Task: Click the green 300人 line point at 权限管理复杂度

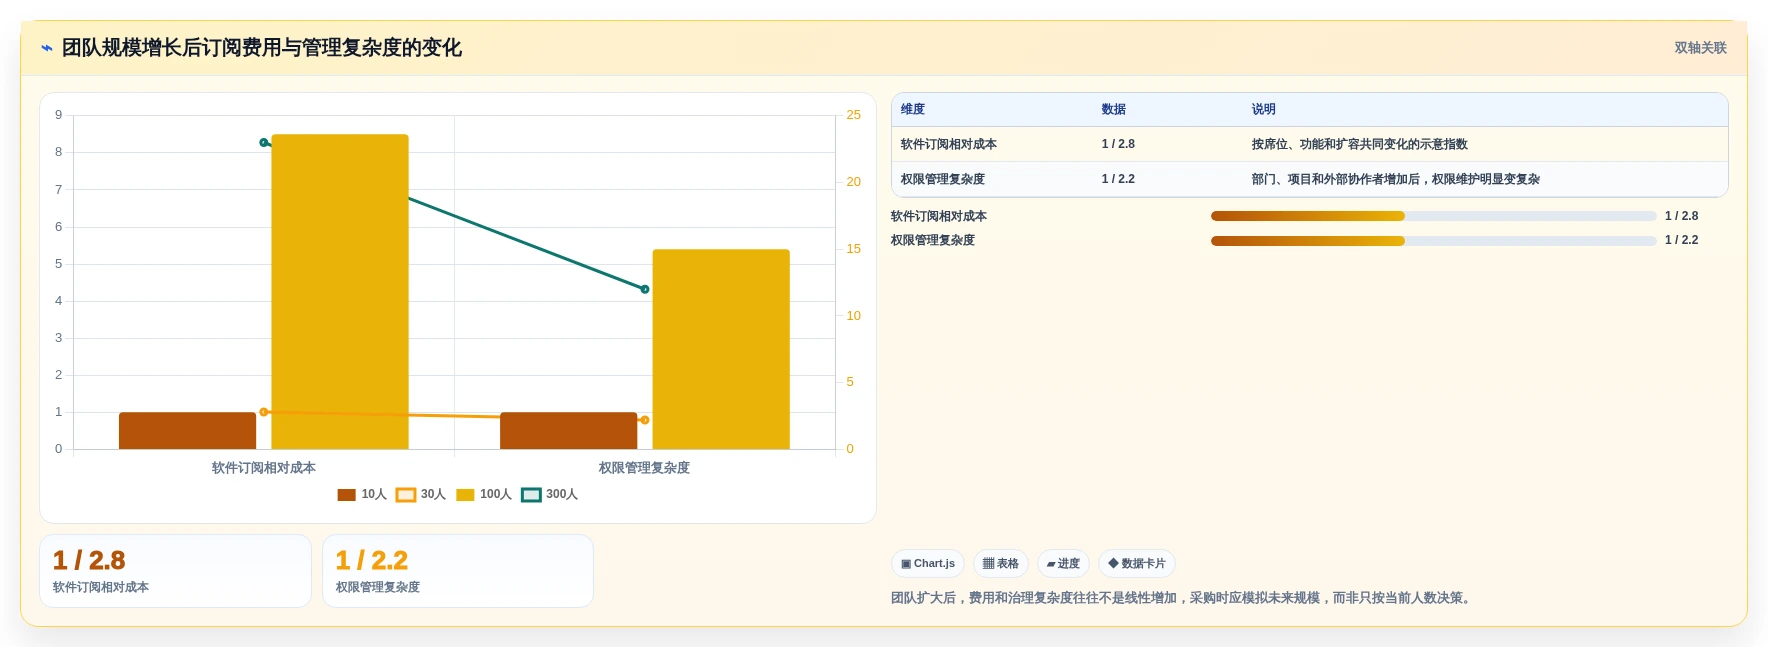Action: pos(645,290)
